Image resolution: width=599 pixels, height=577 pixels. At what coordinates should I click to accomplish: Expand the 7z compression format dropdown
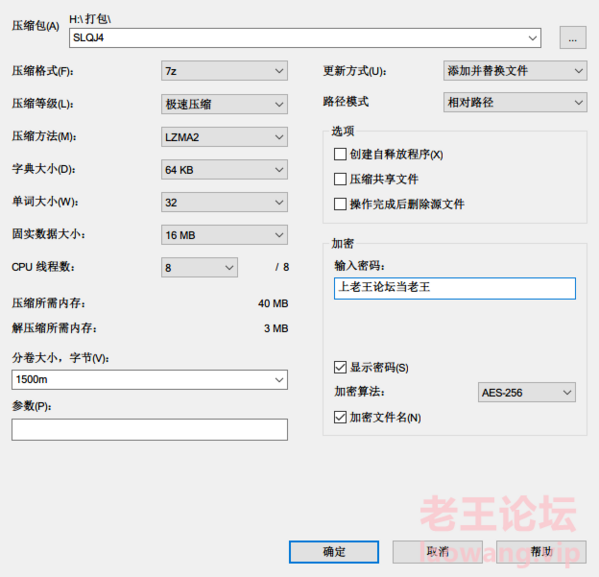tap(224, 71)
